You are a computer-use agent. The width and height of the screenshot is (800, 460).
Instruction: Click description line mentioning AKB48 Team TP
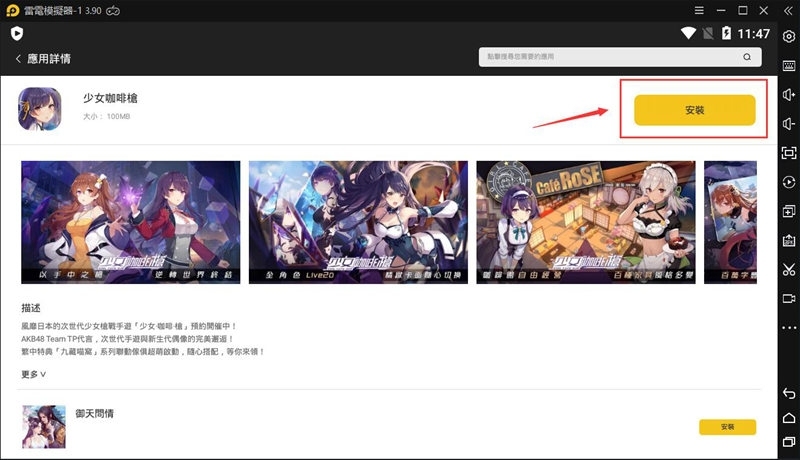[x=128, y=339]
